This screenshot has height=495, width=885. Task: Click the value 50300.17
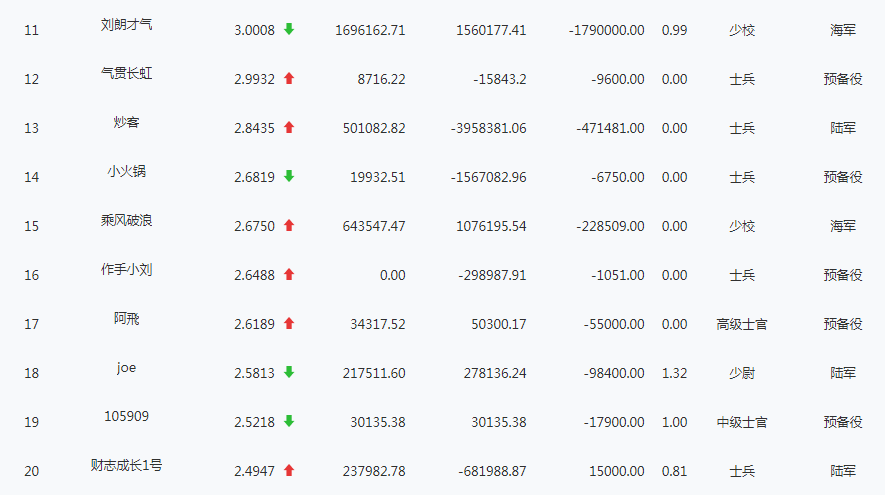tap(499, 325)
